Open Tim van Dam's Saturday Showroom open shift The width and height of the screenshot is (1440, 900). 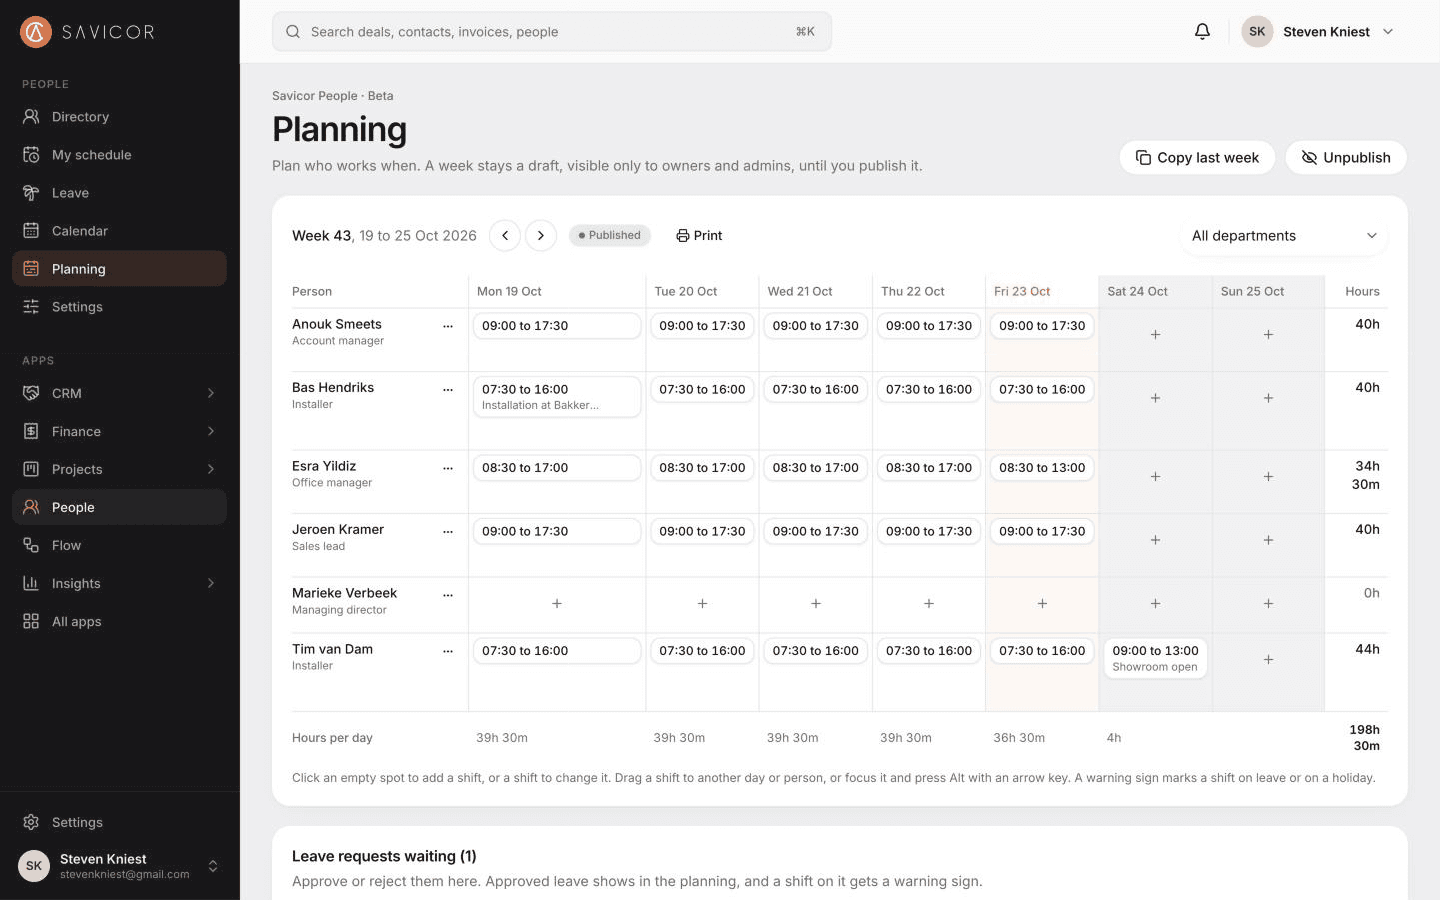point(1155,658)
